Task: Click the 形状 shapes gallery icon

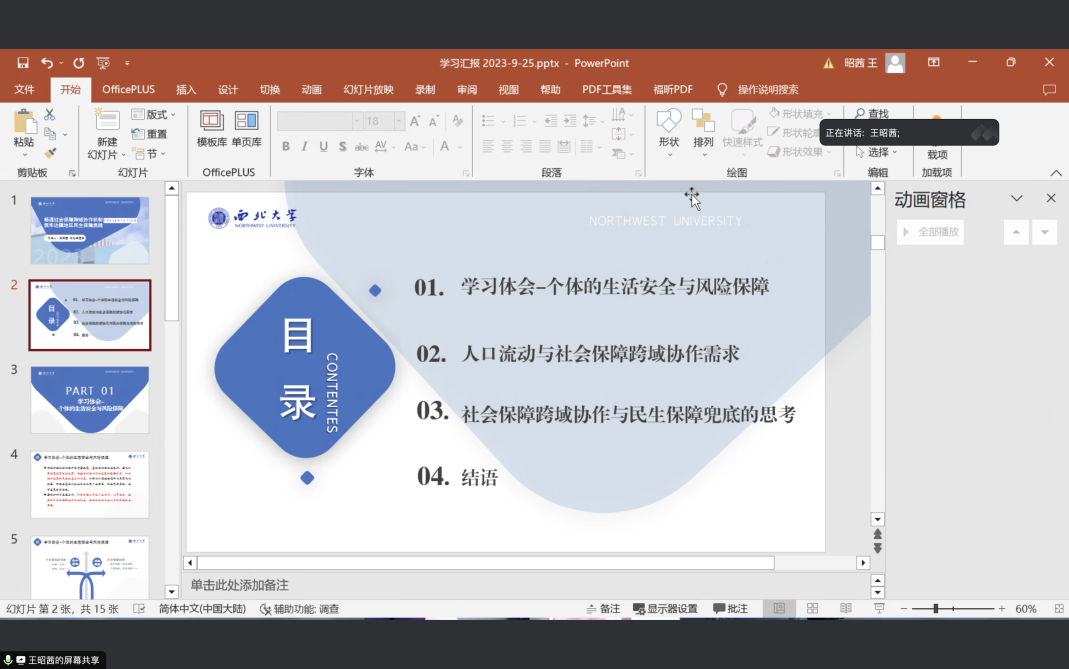Action: [x=668, y=129]
